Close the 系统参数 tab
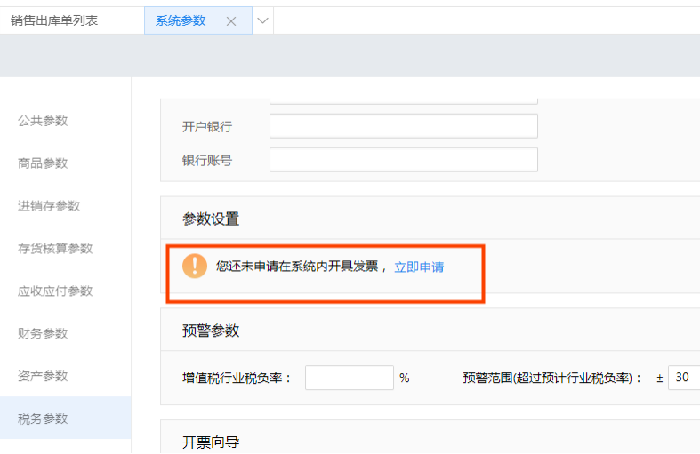Image resolution: width=700 pixels, height=454 pixels. (231, 21)
